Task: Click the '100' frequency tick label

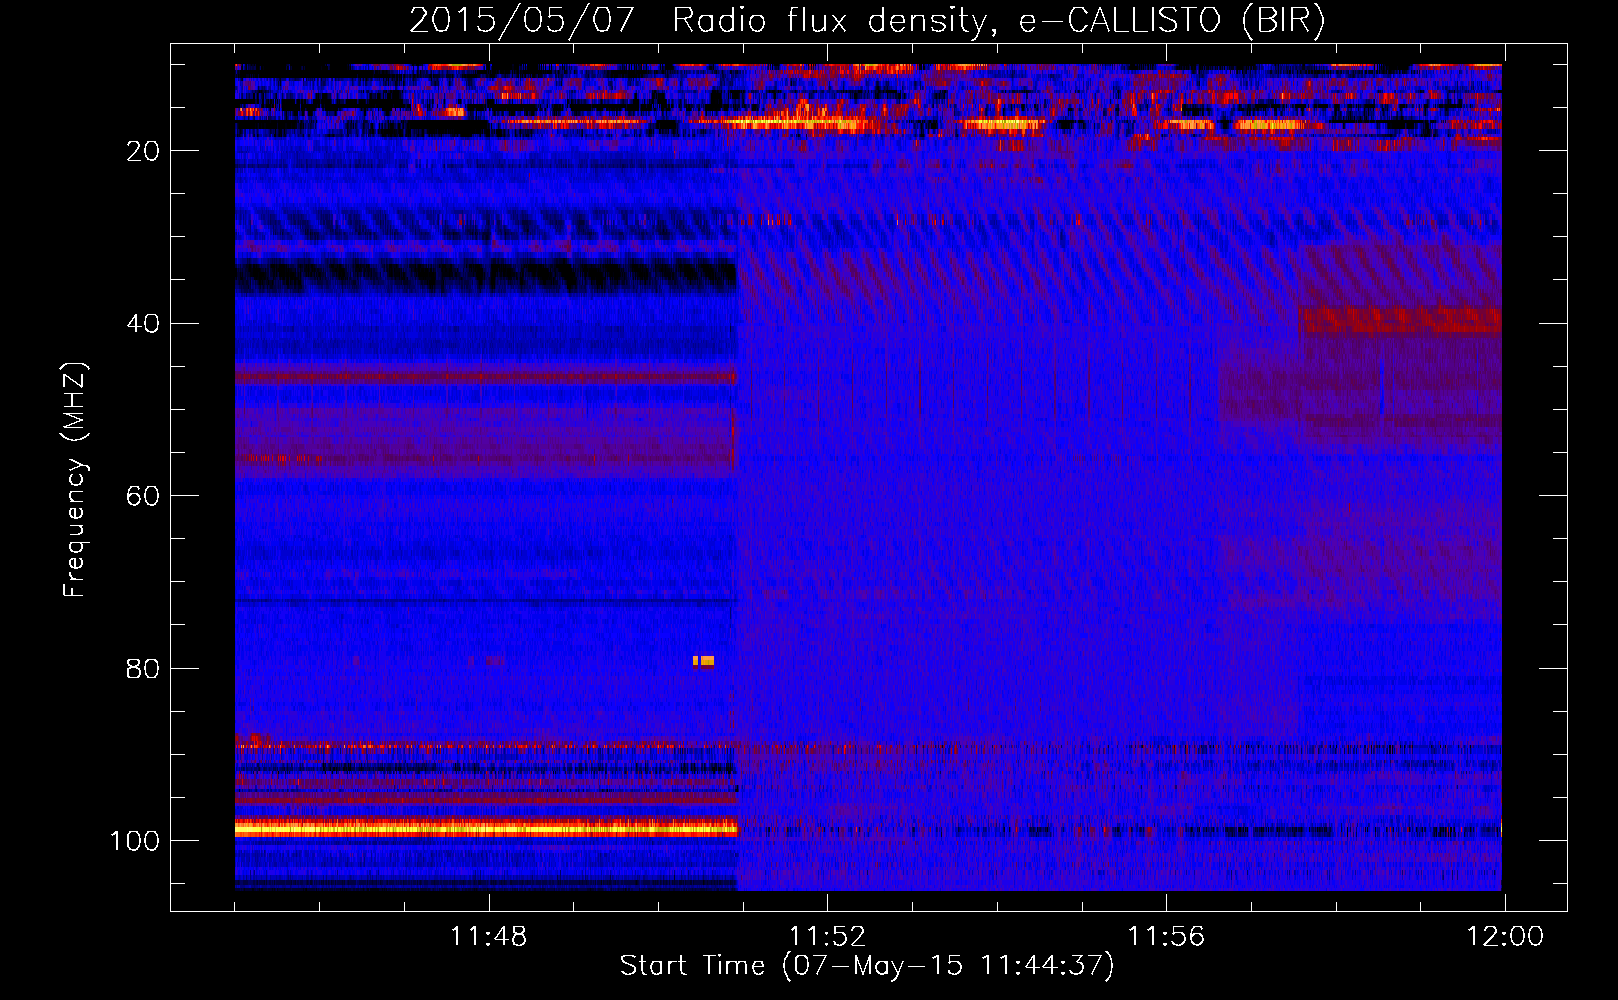Action: pyautogui.click(x=134, y=841)
